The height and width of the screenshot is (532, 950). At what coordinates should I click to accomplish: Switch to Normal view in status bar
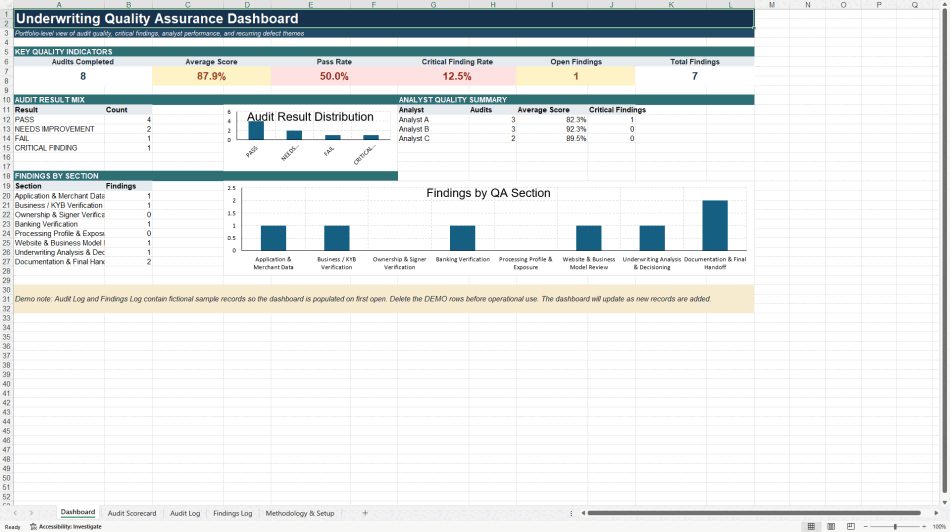811,527
